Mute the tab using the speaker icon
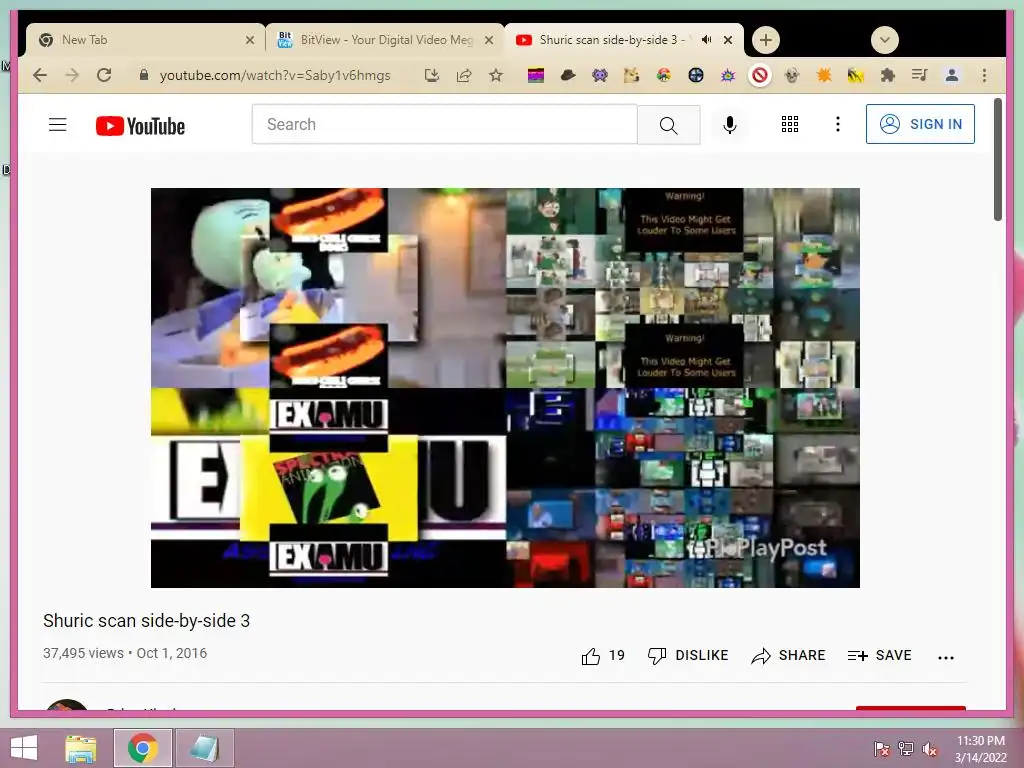The height and width of the screenshot is (768, 1024). pos(706,40)
